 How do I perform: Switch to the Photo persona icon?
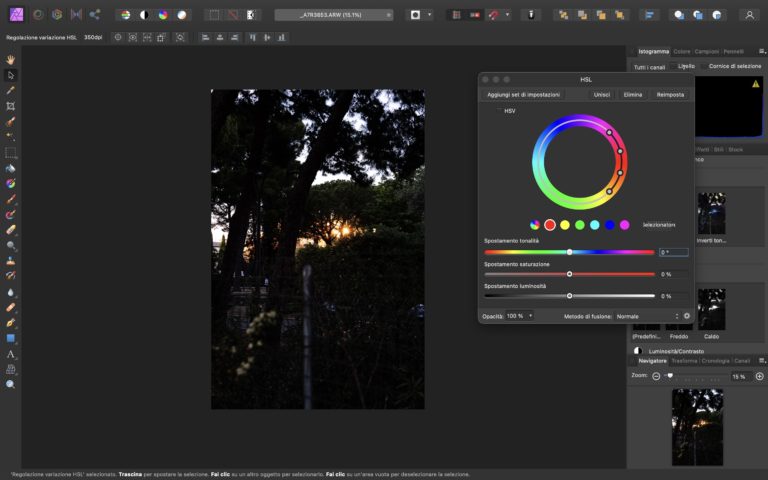(17, 15)
